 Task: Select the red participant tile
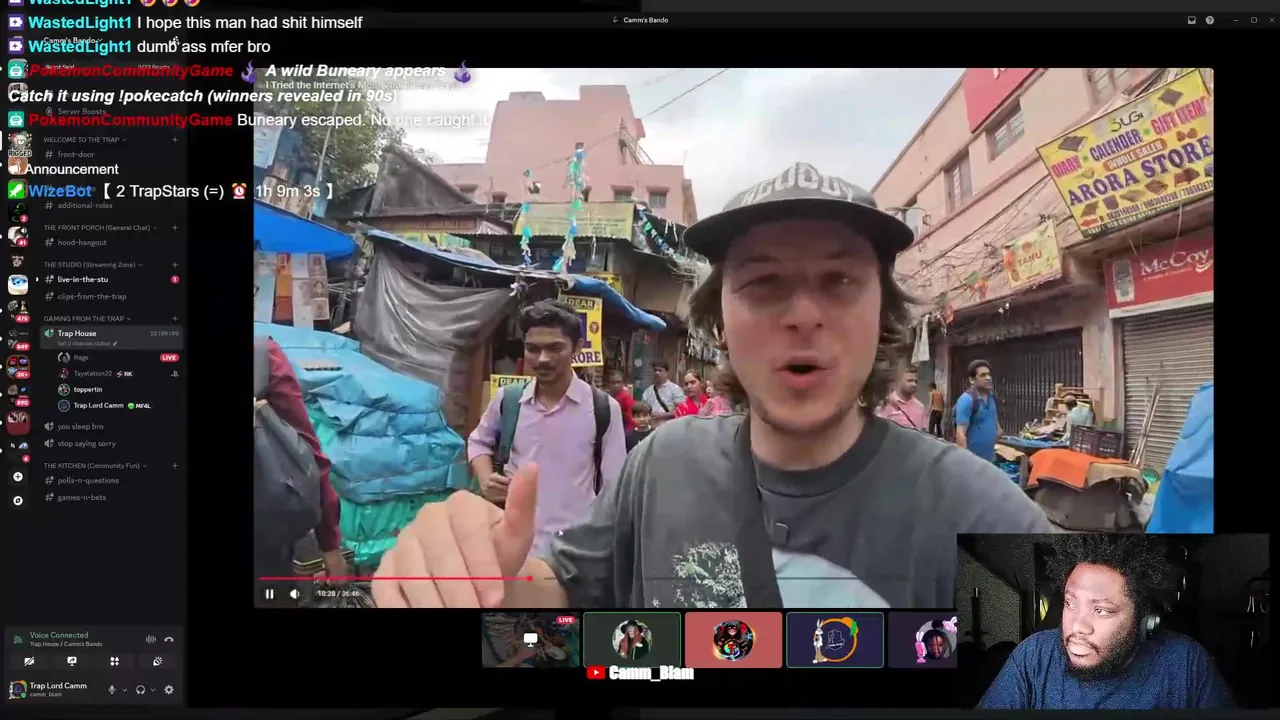(733, 640)
